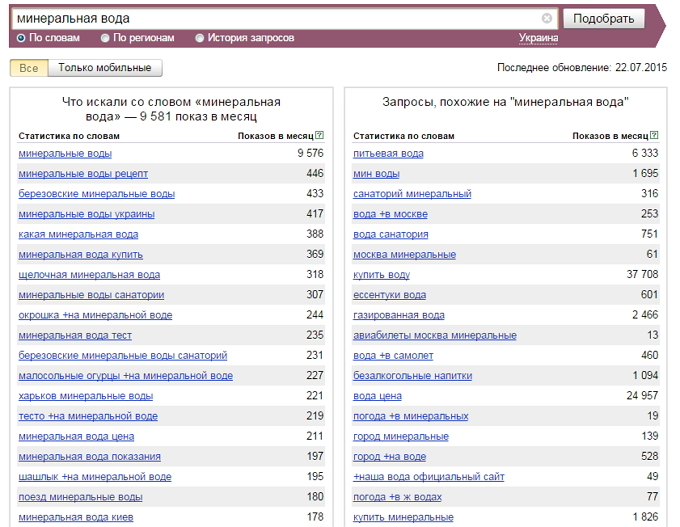Open 'минеральные воды' keyword link
This screenshot has width=680, height=527.
click(x=65, y=154)
